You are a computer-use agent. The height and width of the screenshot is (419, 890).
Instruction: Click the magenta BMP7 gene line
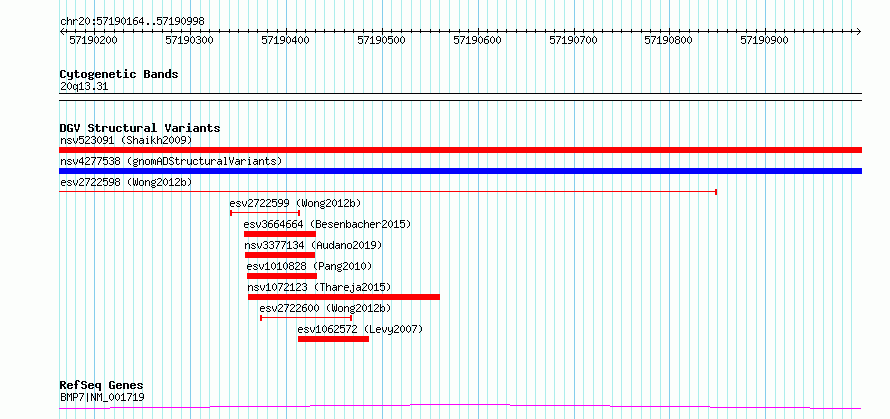(x=460, y=407)
